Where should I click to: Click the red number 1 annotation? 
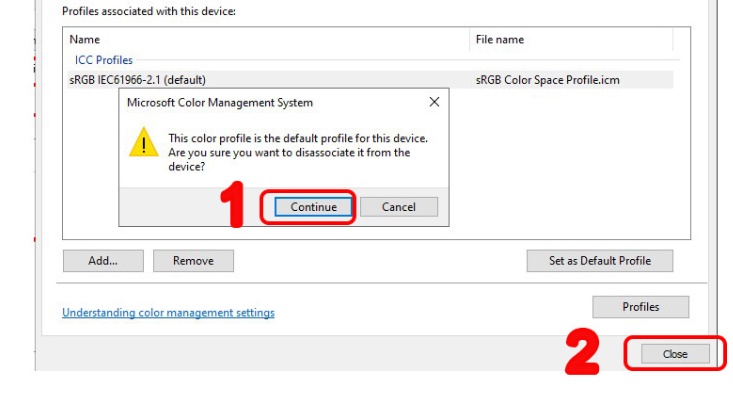232,205
